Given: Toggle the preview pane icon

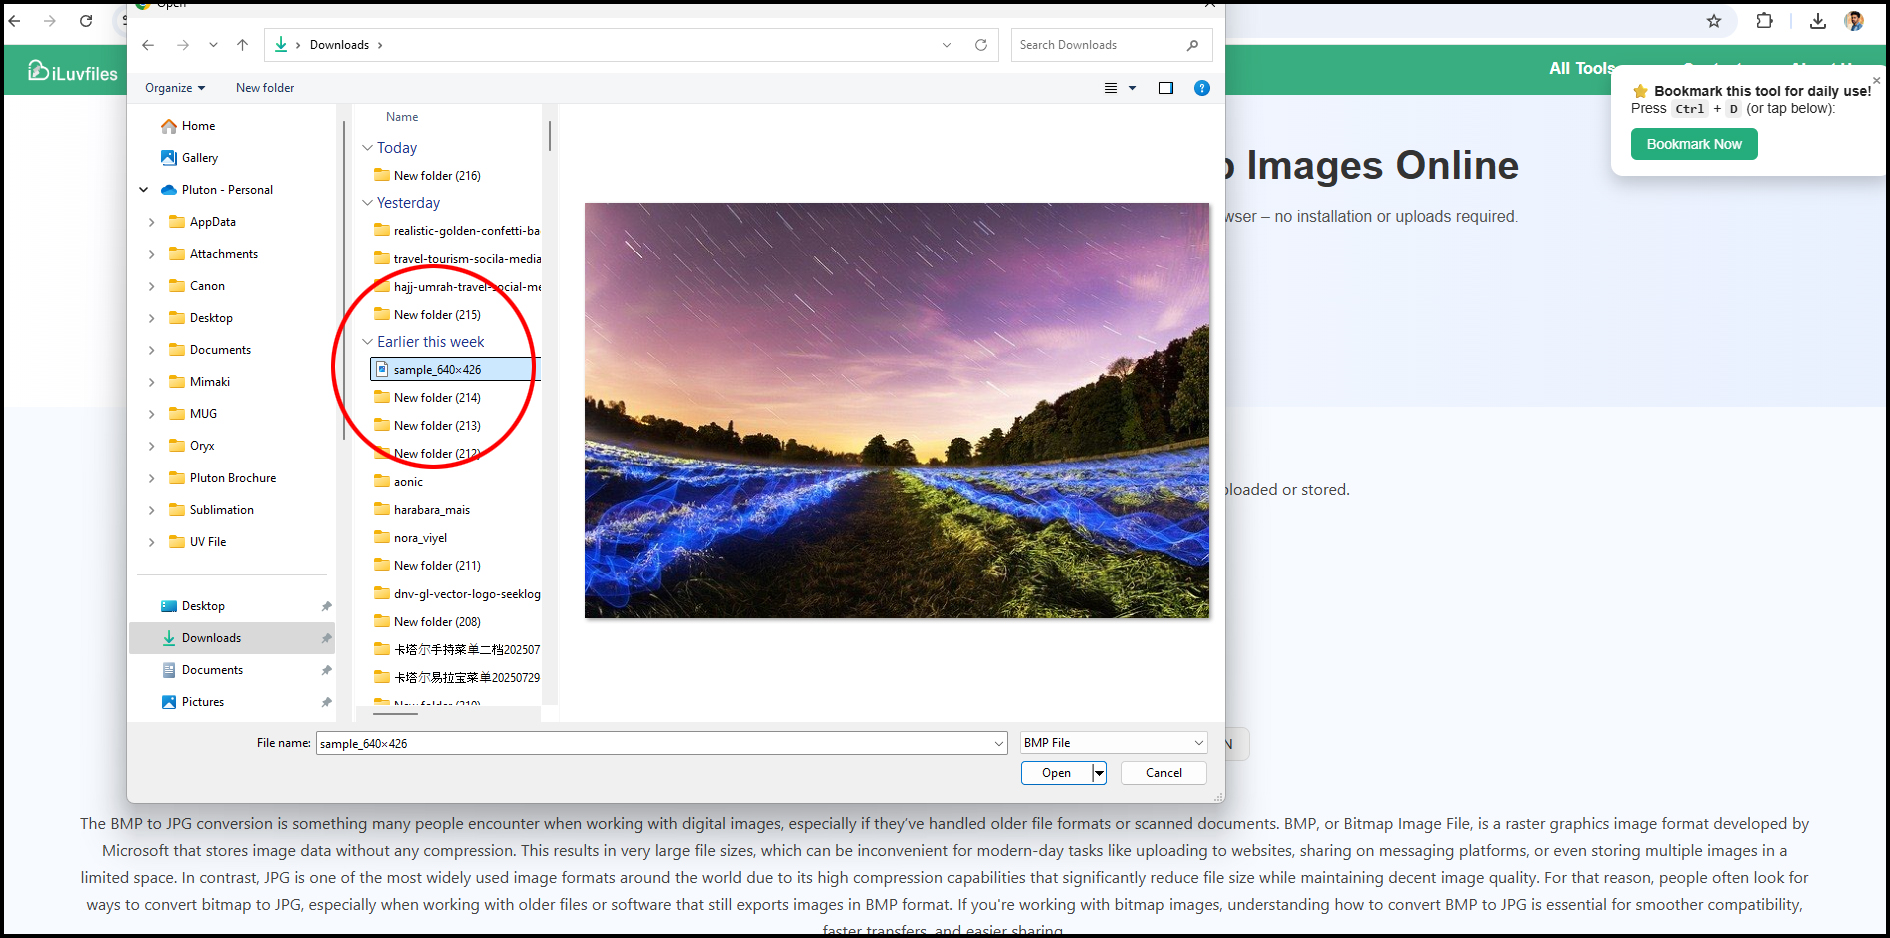Looking at the screenshot, I should tap(1165, 88).
